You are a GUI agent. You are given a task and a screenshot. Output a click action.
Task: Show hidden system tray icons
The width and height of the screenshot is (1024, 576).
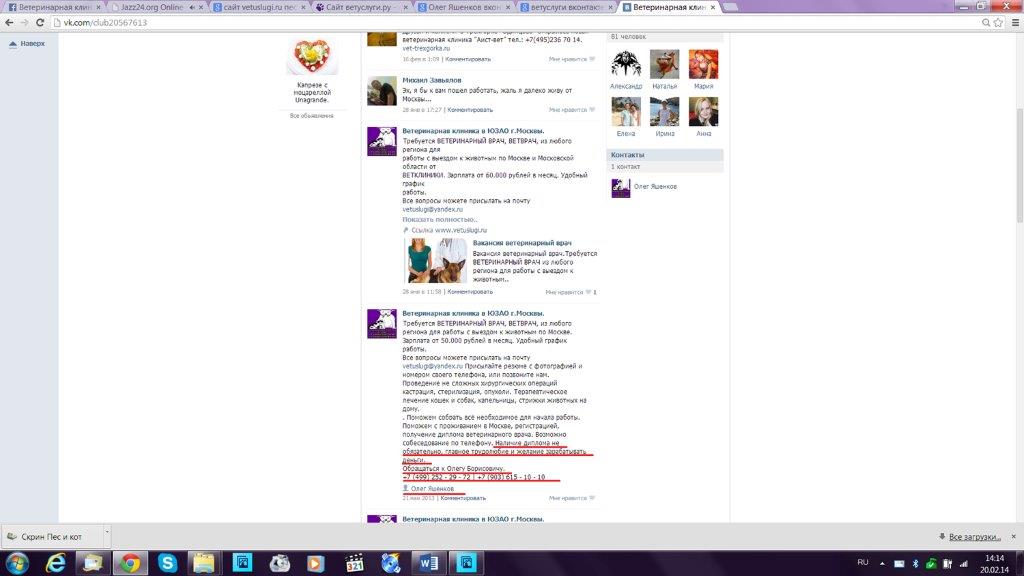click(x=882, y=563)
